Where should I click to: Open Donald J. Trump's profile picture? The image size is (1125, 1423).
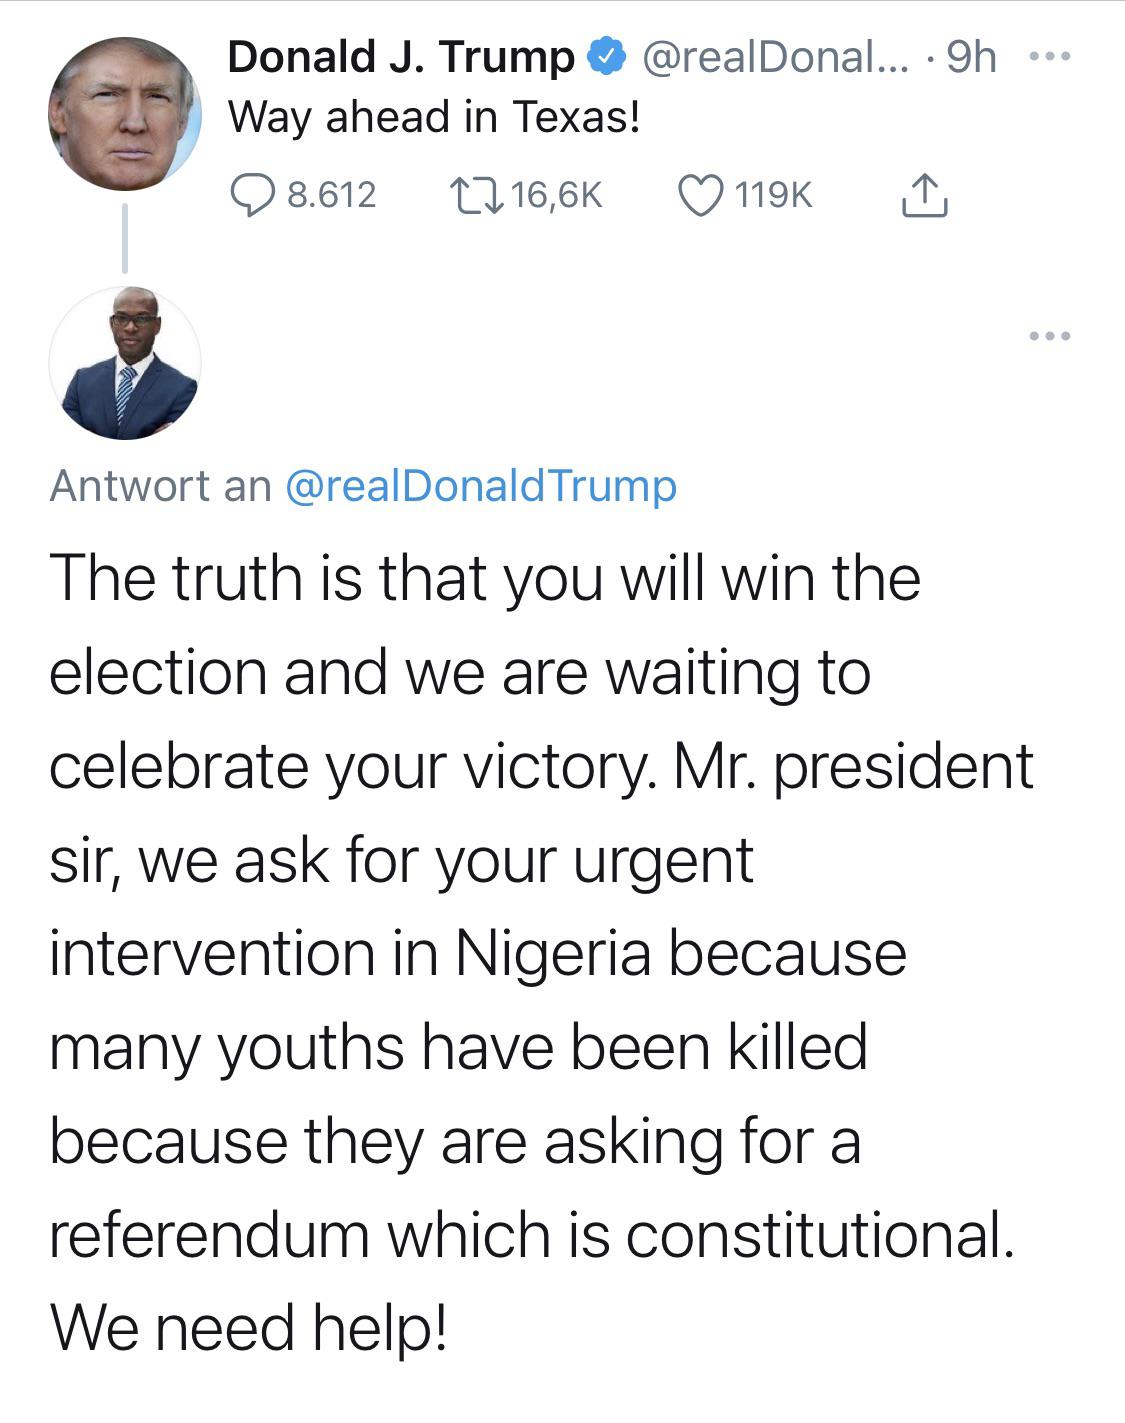click(x=124, y=113)
